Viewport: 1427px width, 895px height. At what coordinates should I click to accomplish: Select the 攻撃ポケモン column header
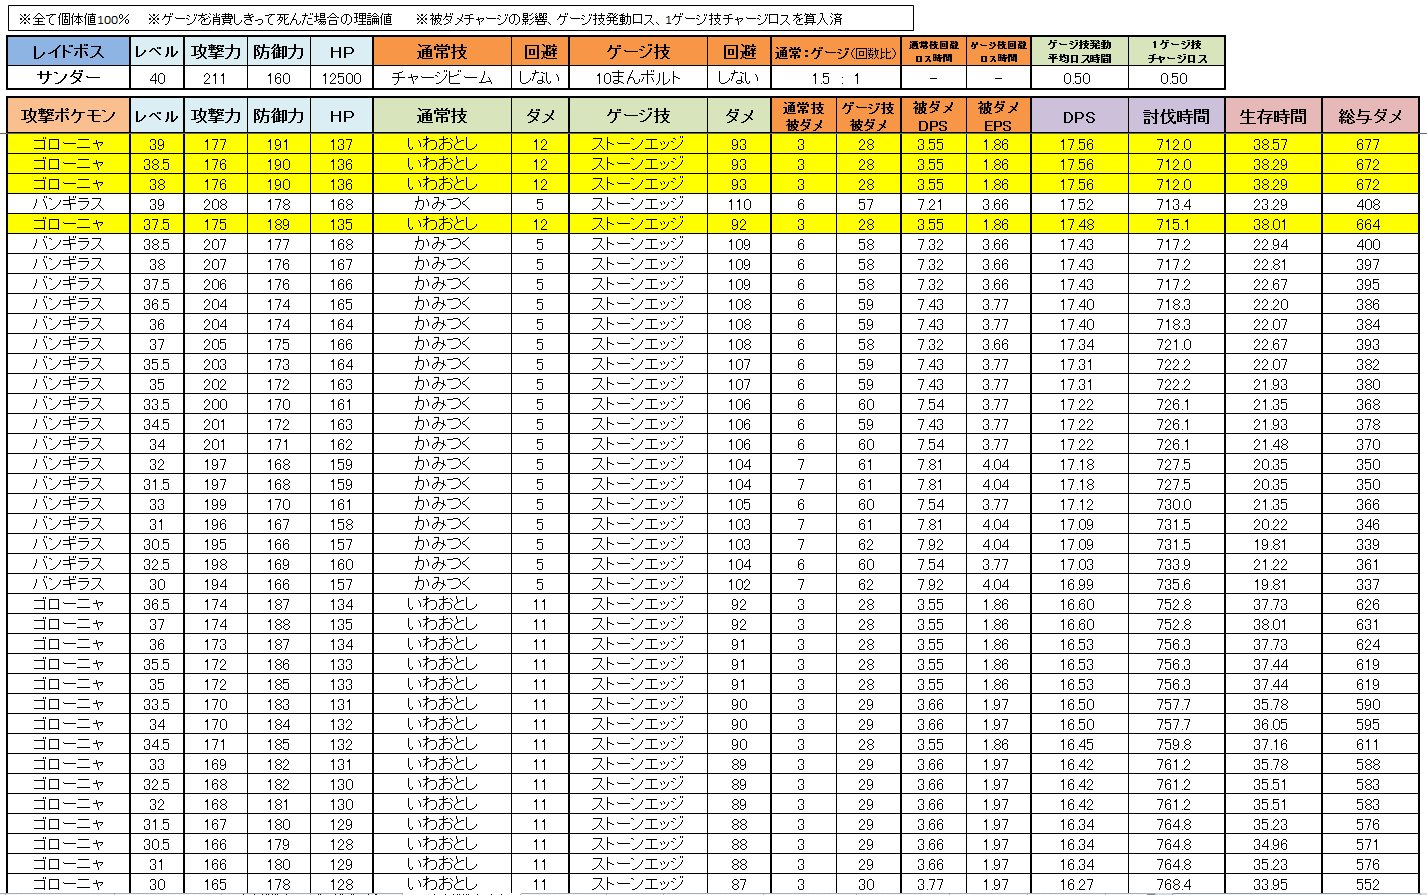point(69,116)
